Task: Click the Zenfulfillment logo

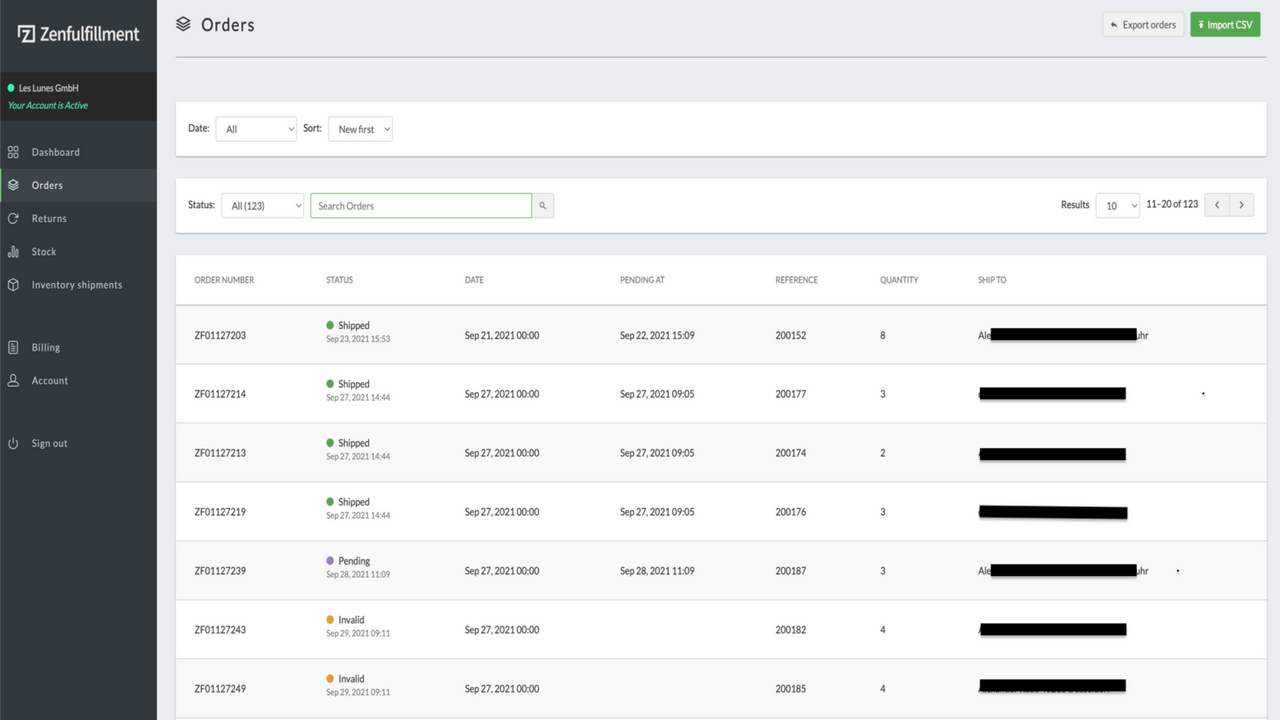Action: [78, 34]
